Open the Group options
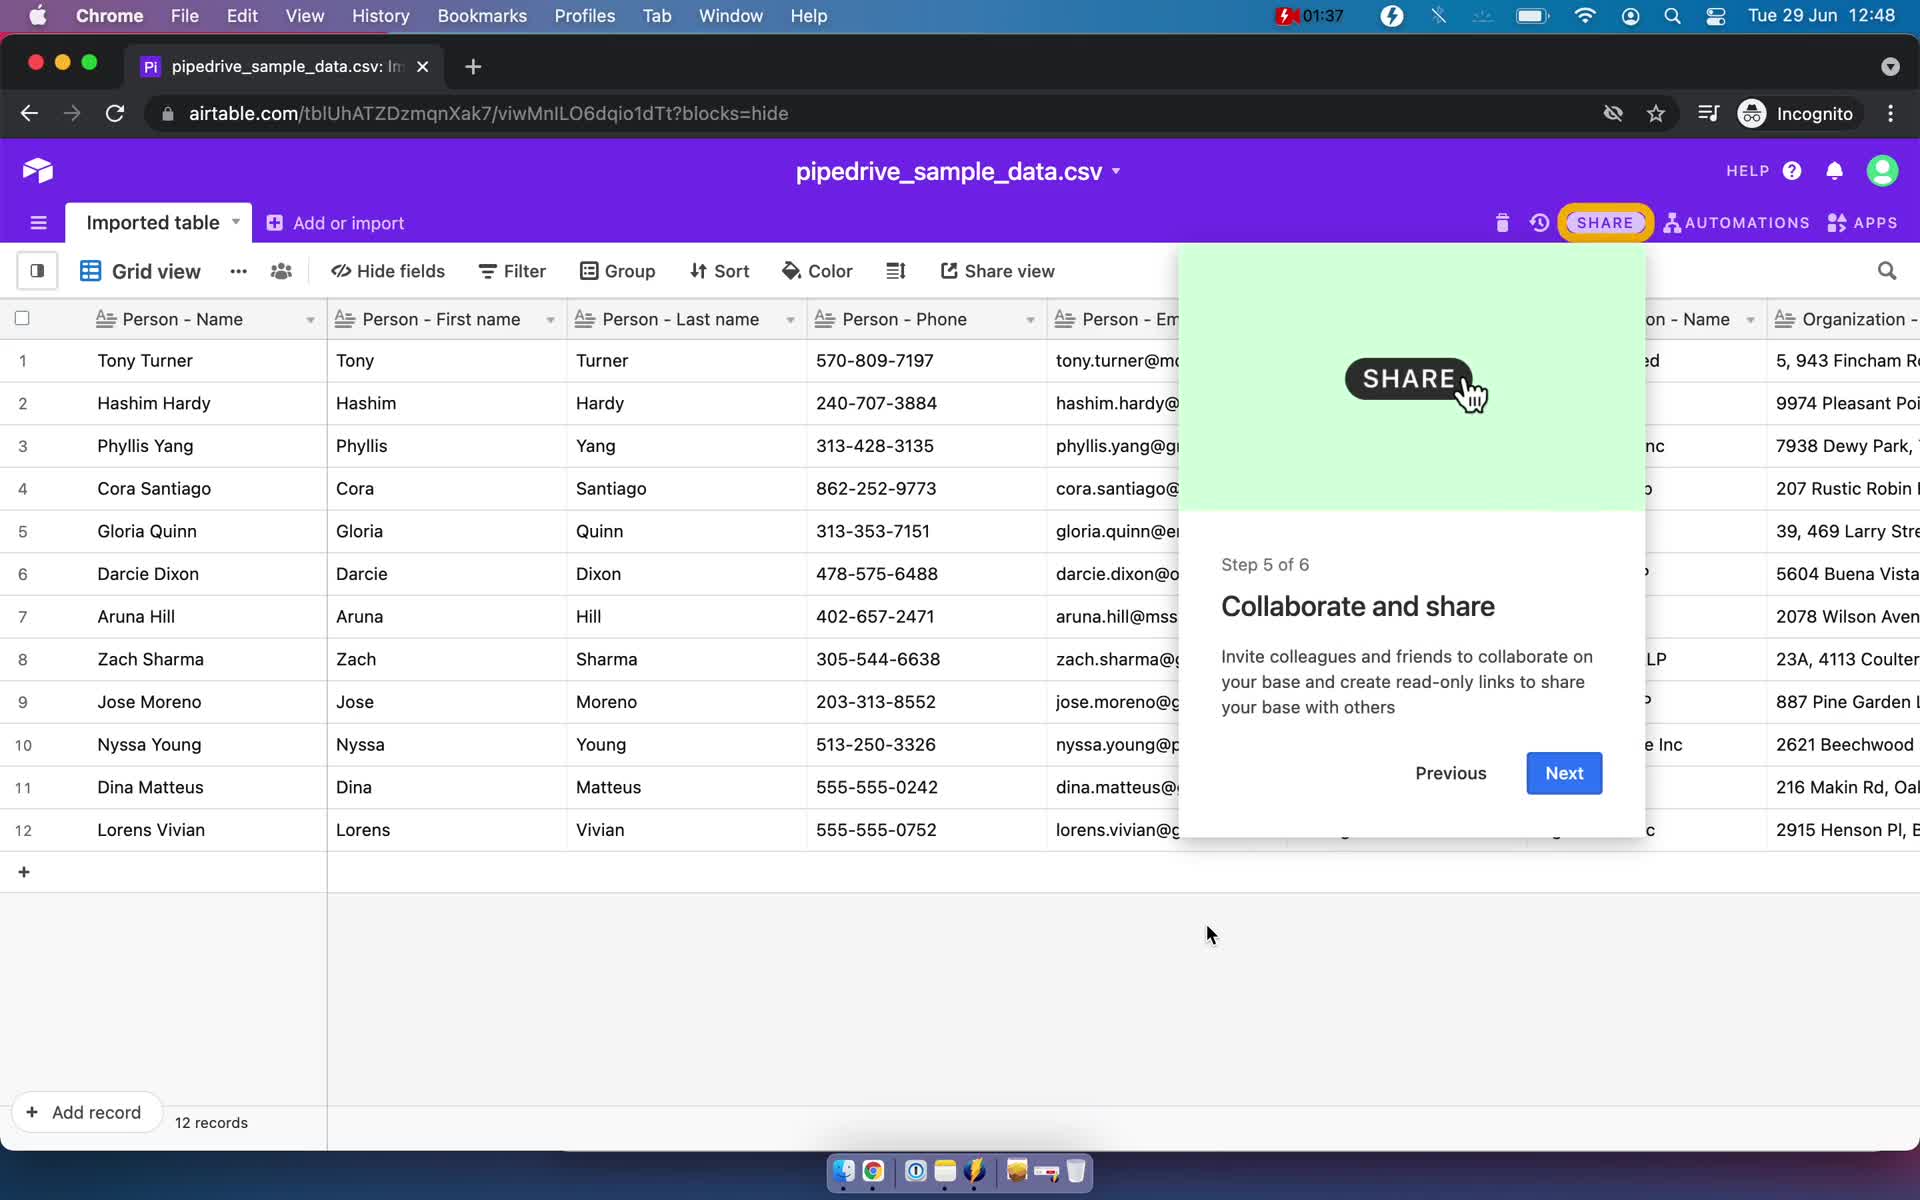This screenshot has height=1200, width=1920. coord(617,271)
